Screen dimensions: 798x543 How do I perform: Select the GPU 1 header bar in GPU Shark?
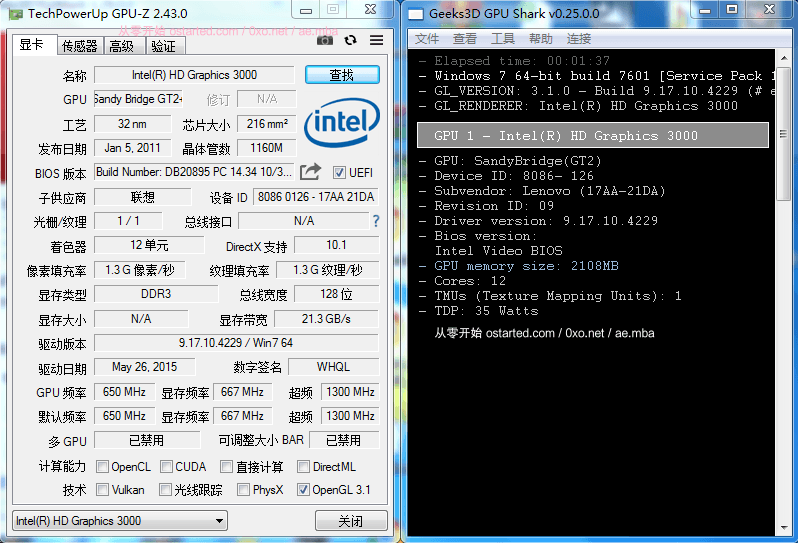592,135
